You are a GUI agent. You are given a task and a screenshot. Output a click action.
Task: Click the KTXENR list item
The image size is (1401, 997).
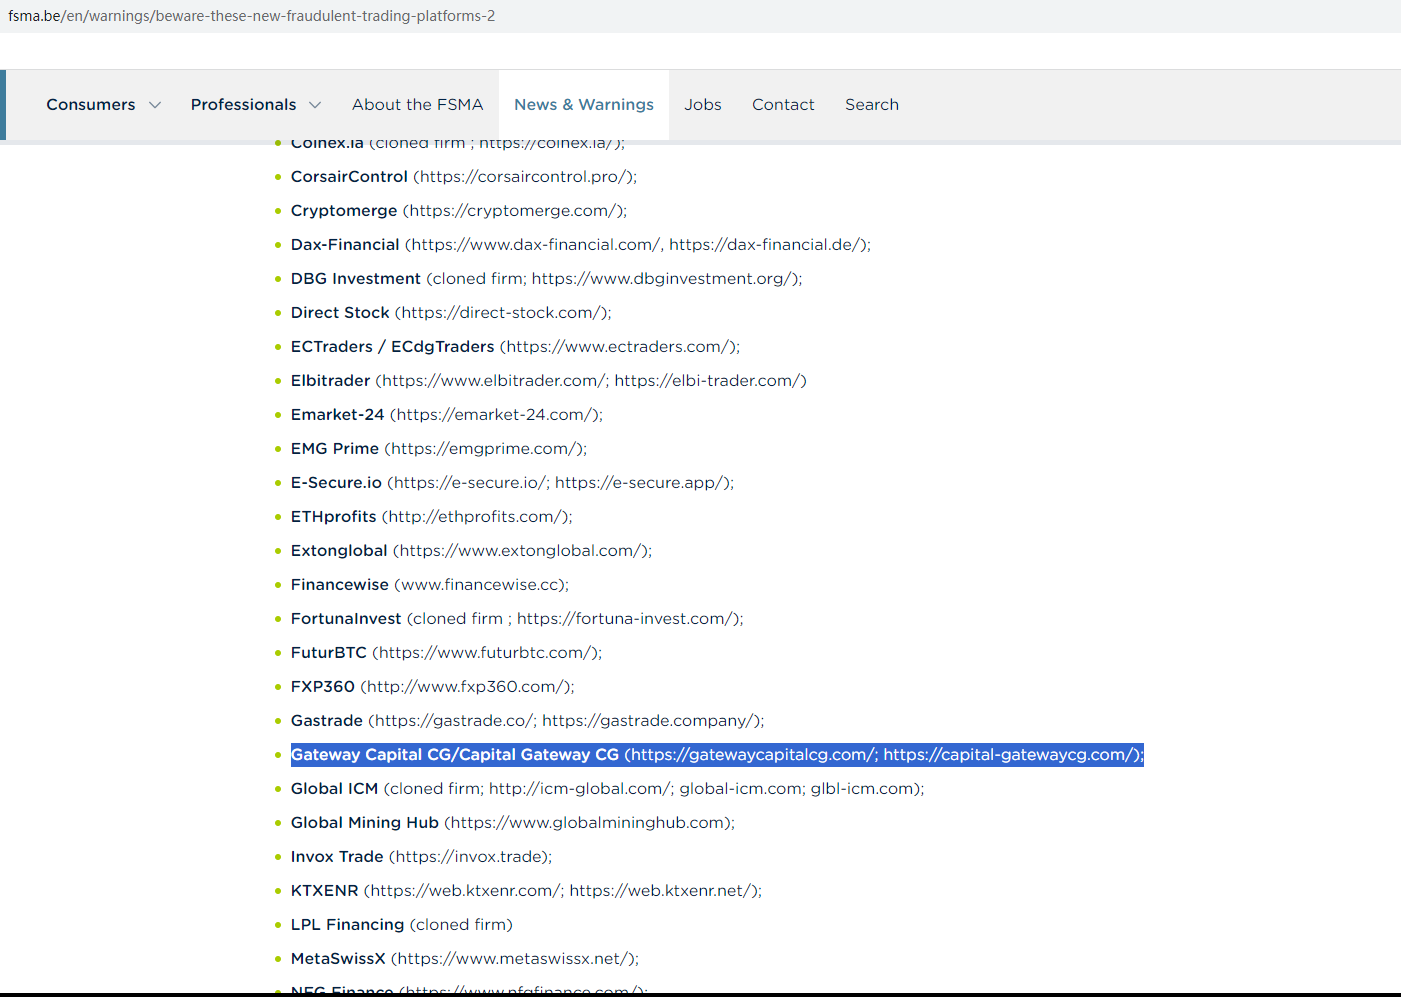click(324, 891)
